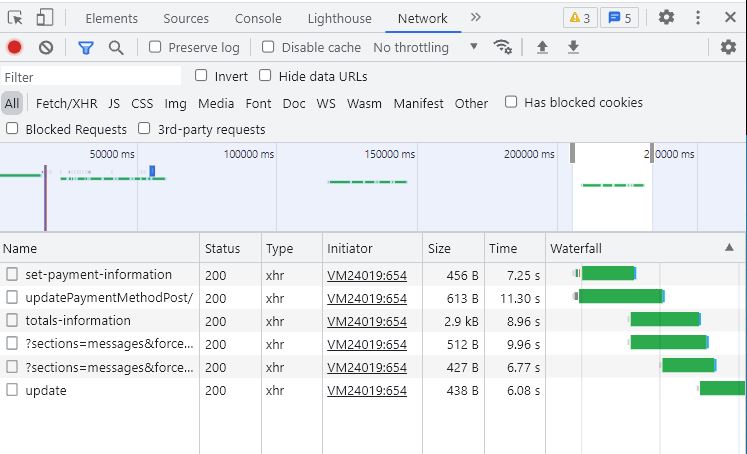
Task: Clear the network log
Action: tap(46, 48)
